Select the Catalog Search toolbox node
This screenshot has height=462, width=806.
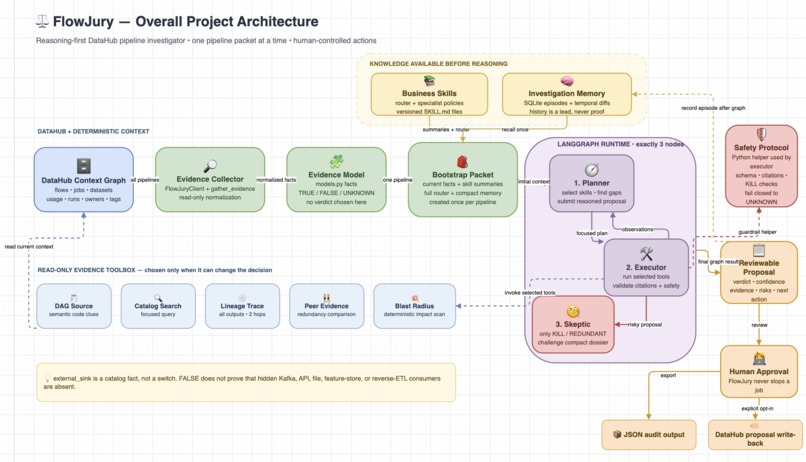click(x=158, y=306)
